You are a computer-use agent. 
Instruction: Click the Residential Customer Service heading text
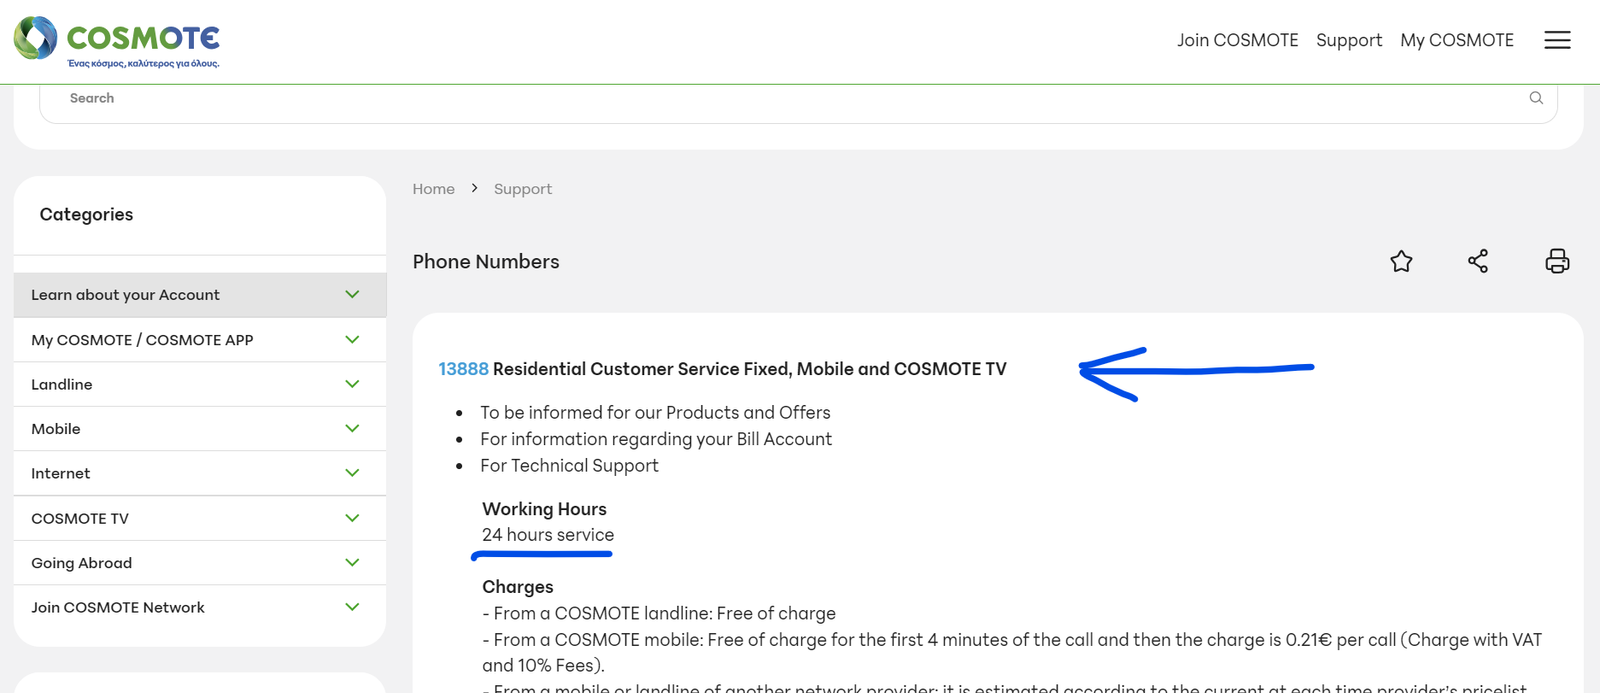pyautogui.click(x=750, y=369)
